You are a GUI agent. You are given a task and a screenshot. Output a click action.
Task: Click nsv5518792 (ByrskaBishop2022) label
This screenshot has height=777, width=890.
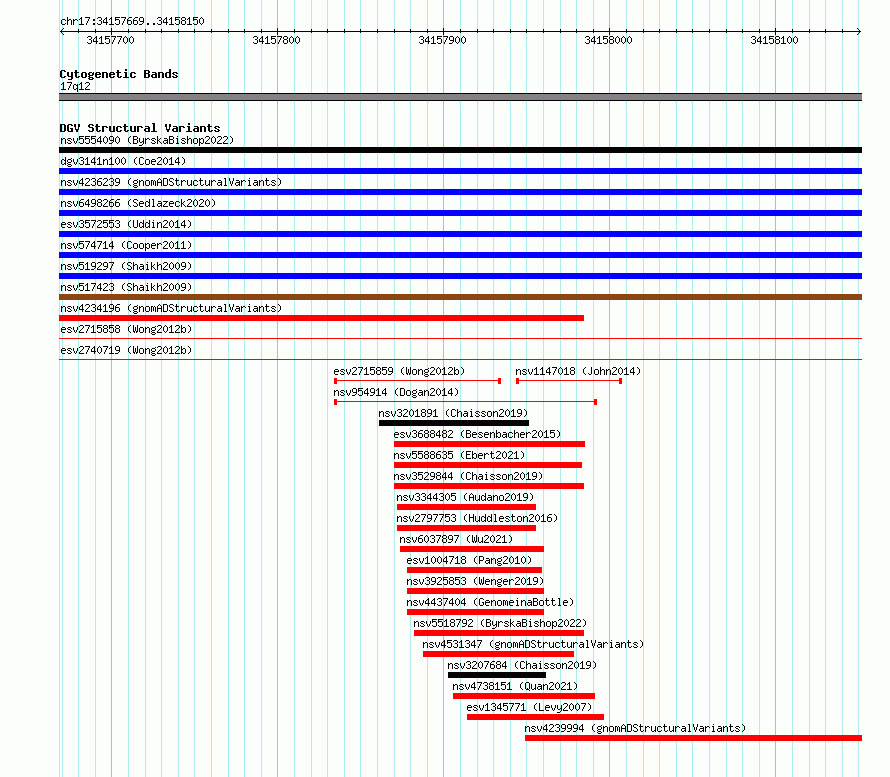(x=500, y=623)
